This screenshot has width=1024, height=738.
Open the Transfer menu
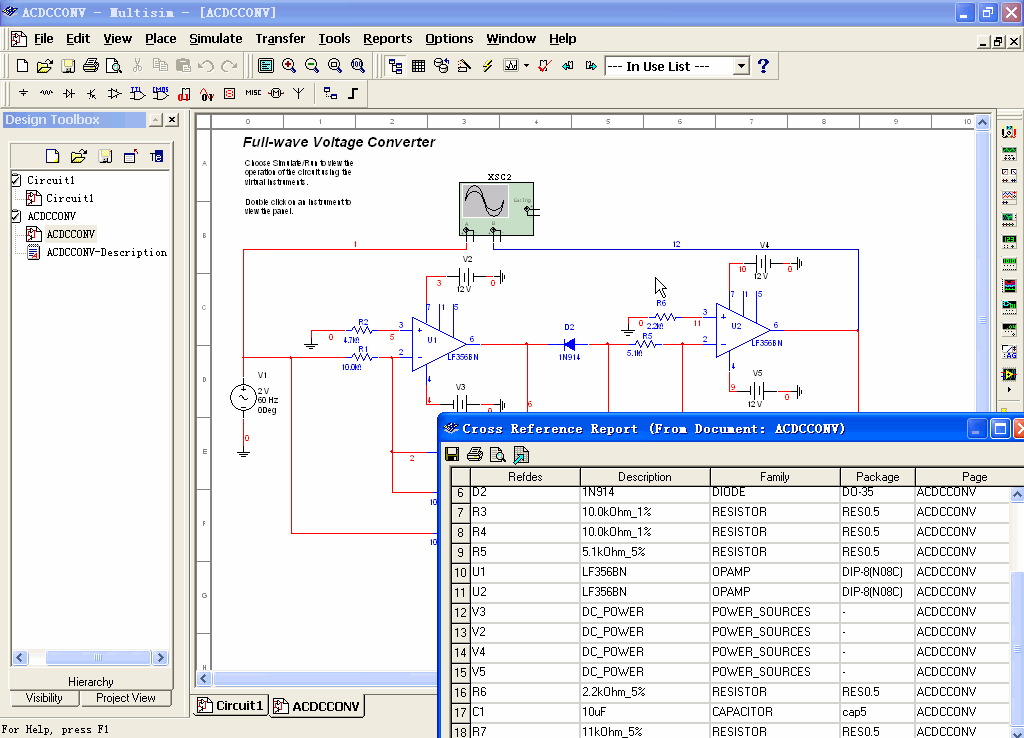click(280, 39)
